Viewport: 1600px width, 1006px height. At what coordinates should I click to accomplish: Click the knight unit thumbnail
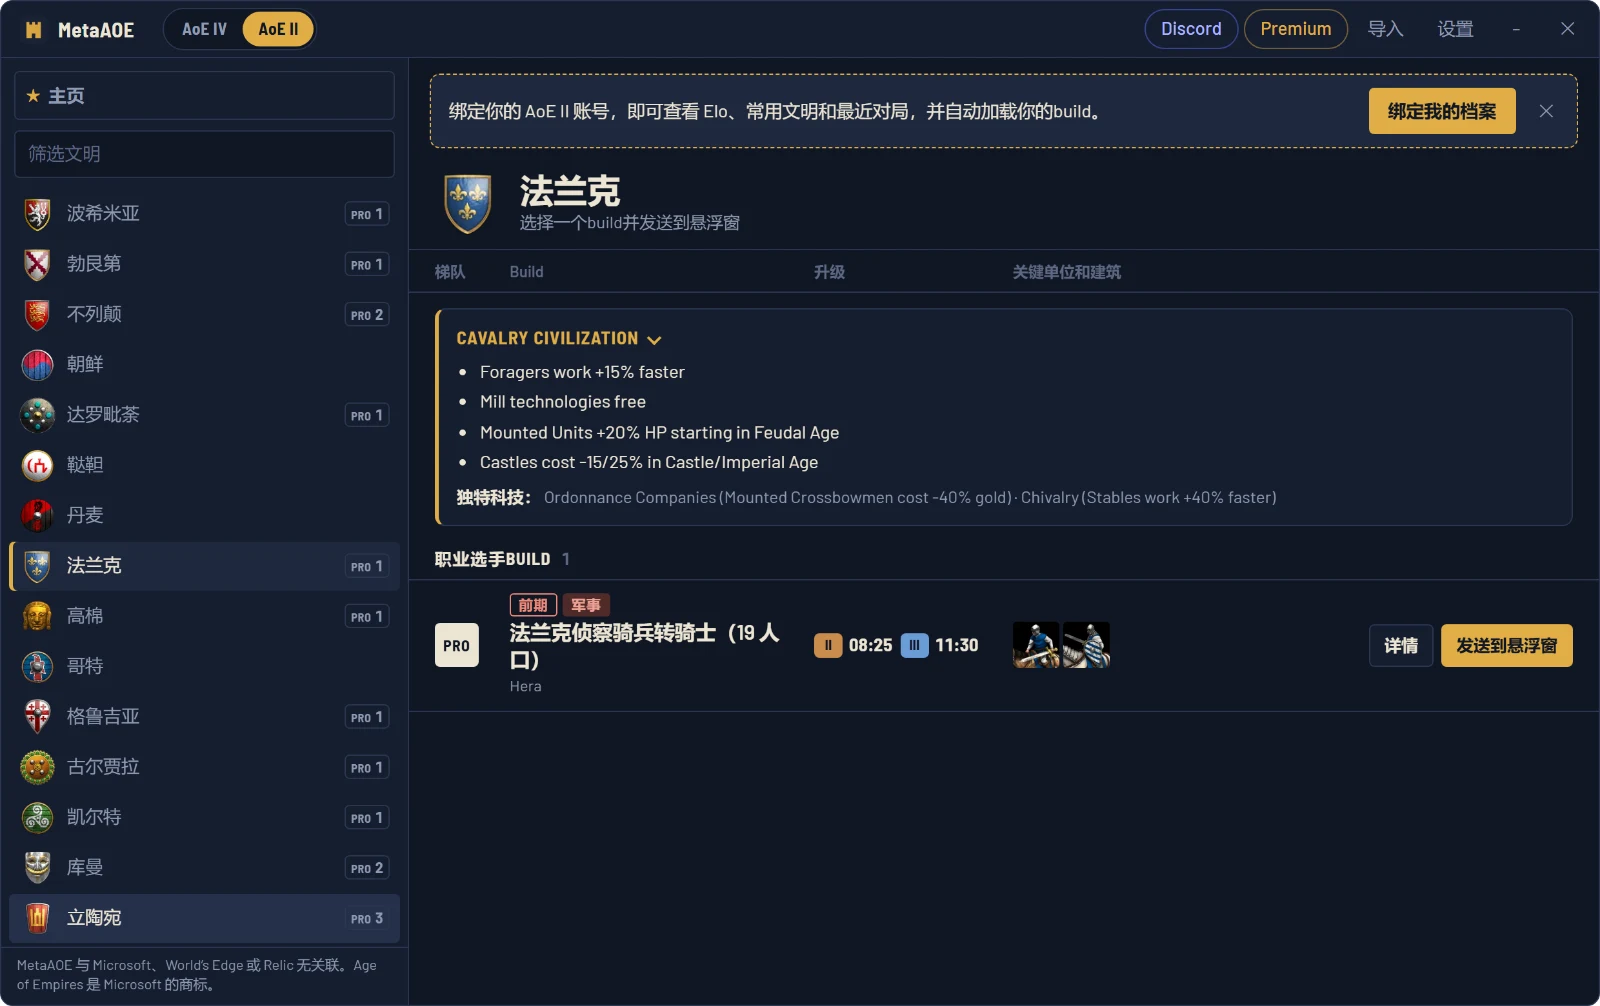click(x=1086, y=645)
